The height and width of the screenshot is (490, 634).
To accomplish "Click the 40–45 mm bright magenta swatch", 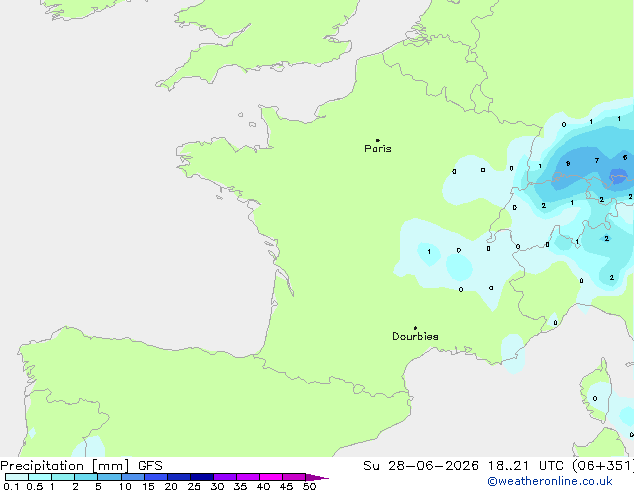I will [271, 477].
